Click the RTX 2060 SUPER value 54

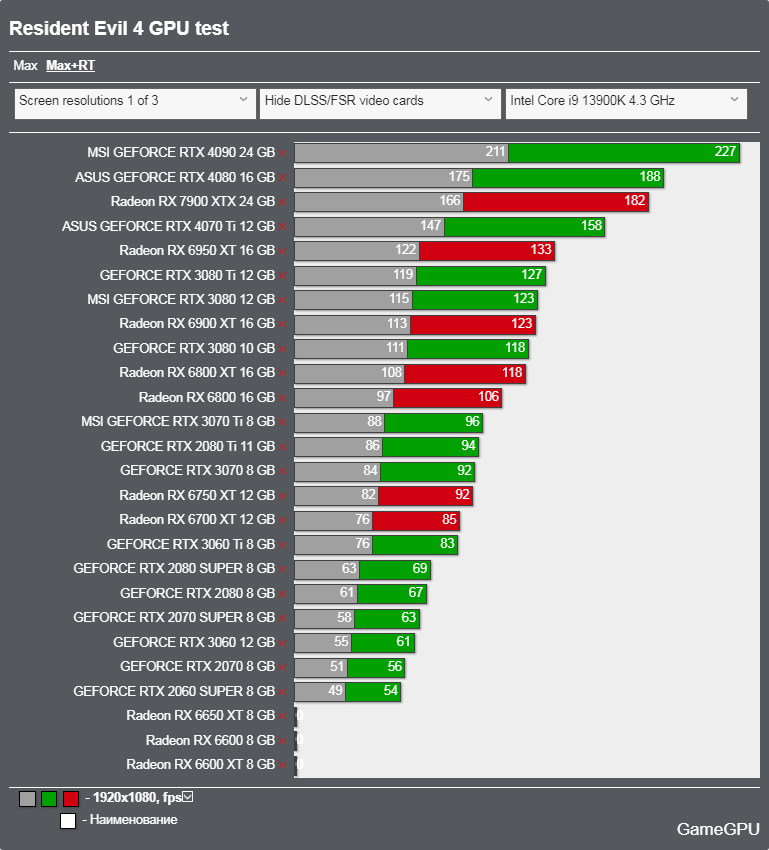[391, 690]
